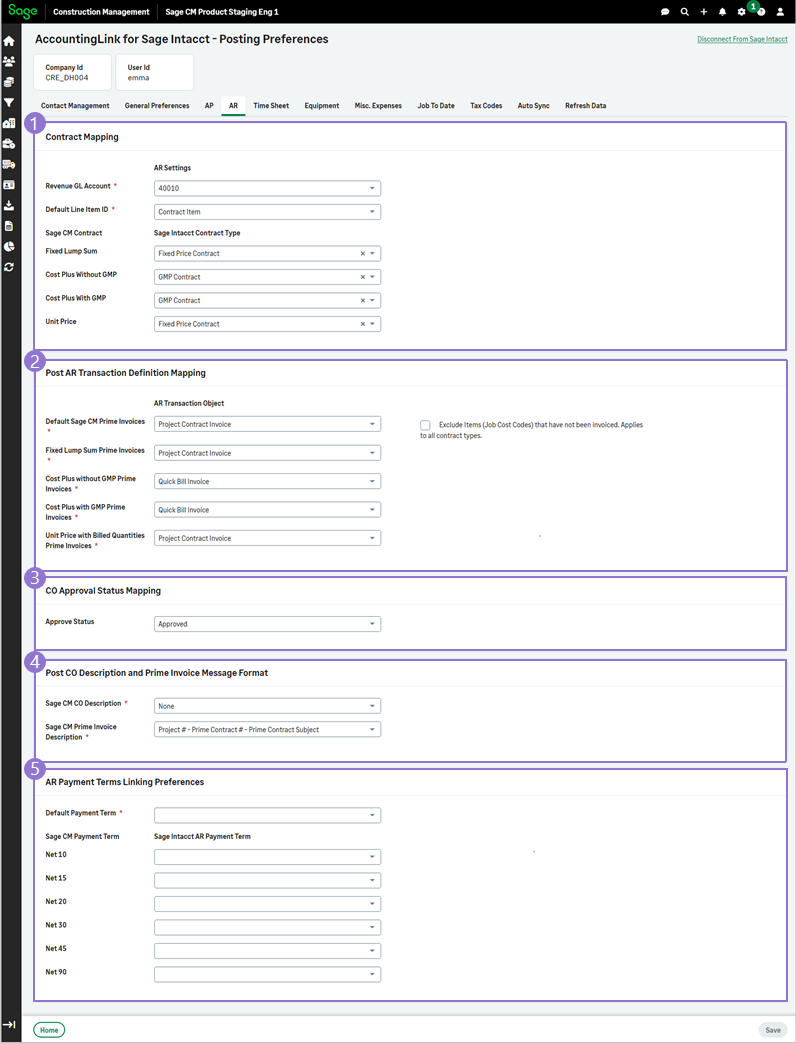This screenshot has width=796, height=1043.
Task: Expand Sage CM CO Description dropdown
Action: tap(268, 706)
